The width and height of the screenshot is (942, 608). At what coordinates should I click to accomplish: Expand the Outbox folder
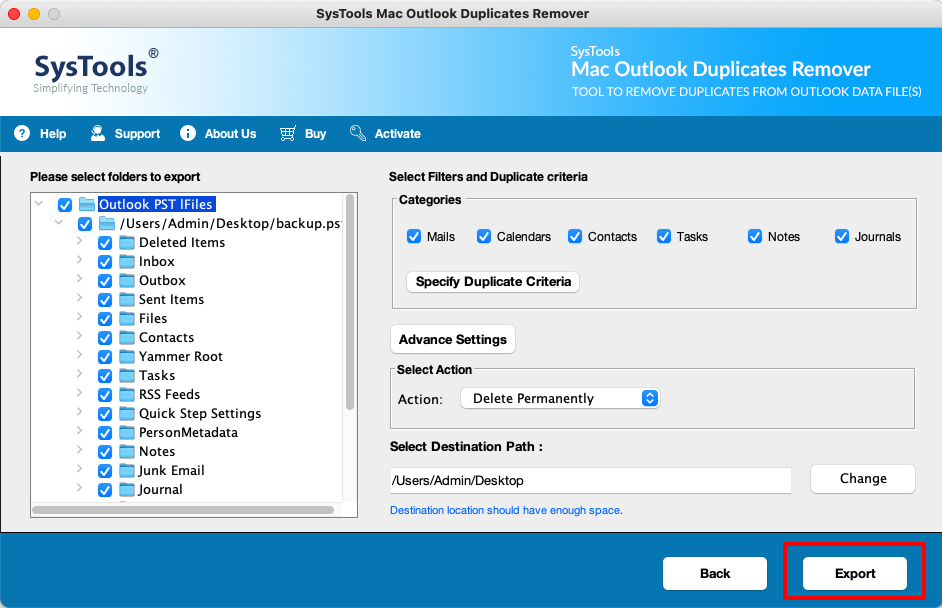pyautogui.click(x=79, y=279)
